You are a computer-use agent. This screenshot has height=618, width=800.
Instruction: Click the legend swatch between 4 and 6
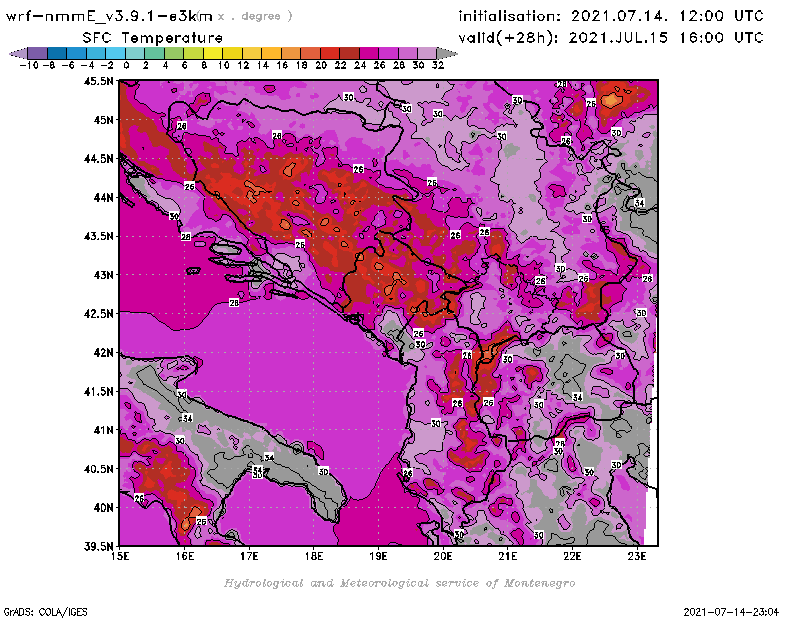click(x=174, y=53)
